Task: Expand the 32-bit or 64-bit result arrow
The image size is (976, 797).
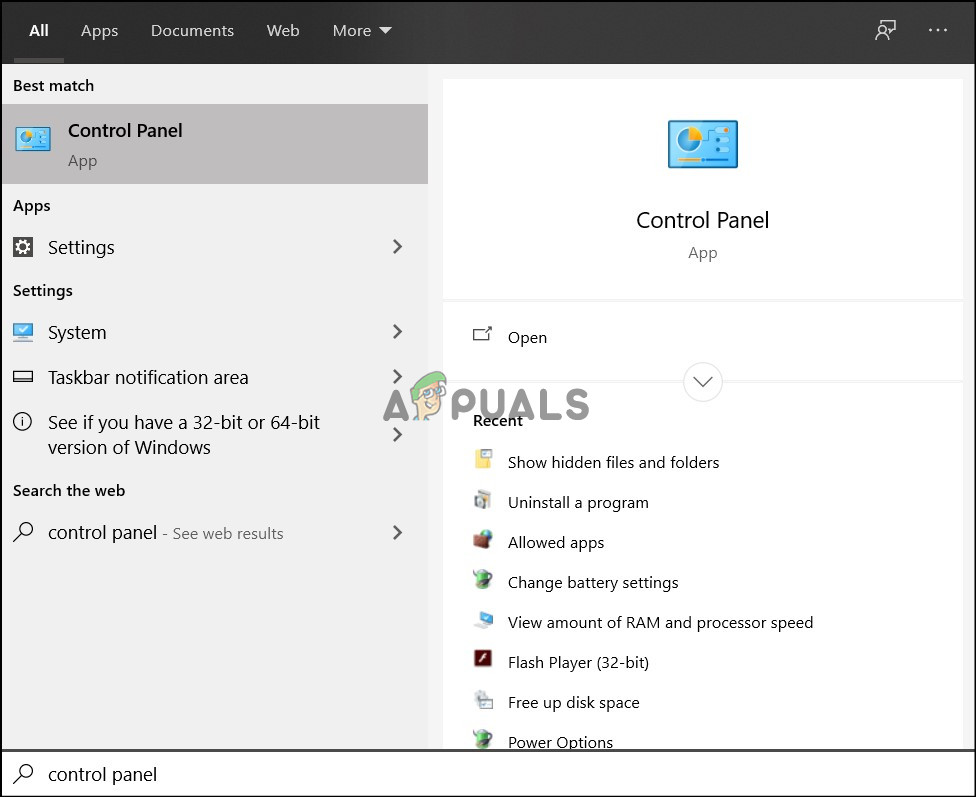Action: click(x=397, y=435)
